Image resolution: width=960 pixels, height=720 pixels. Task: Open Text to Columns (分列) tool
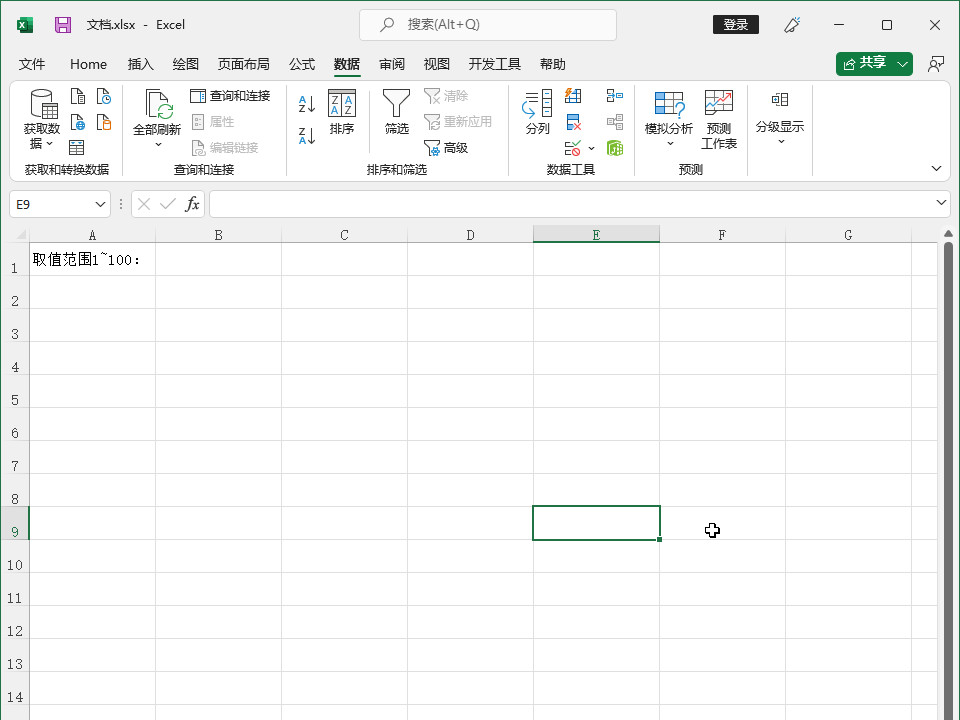[x=537, y=112]
